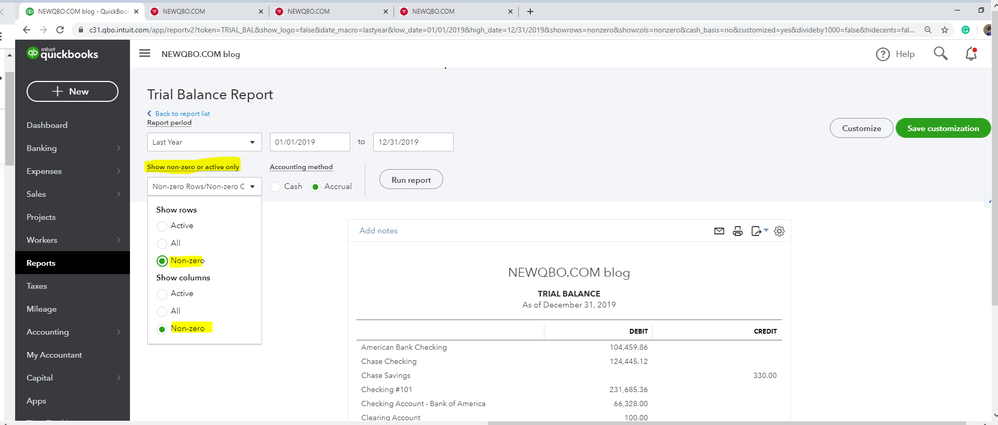Click the Checking #101 account row
The width and height of the screenshot is (998, 425).
[x=569, y=389]
